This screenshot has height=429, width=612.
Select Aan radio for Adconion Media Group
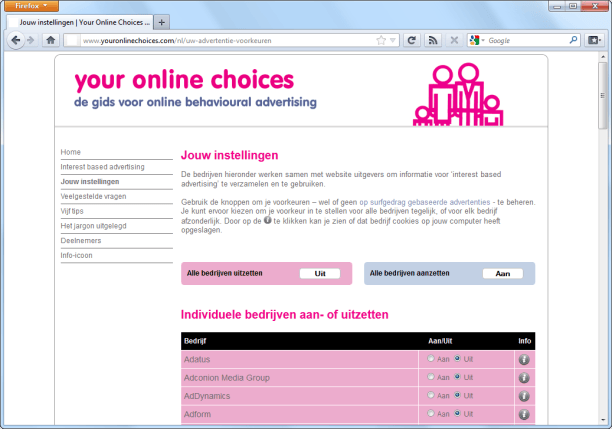[431, 377]
